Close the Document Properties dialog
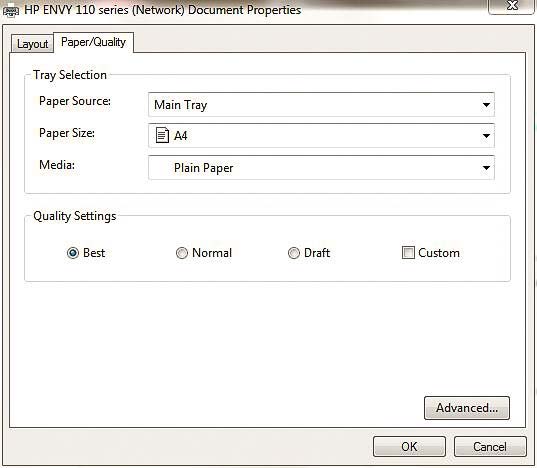The height and width of the screenshot is (468, 537). click(512, 6)
